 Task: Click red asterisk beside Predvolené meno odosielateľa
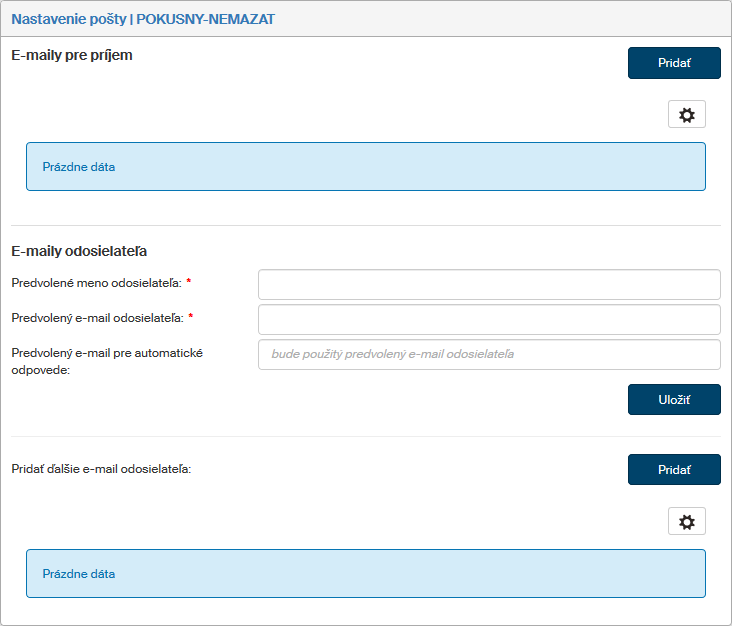[x=188, y=283]
